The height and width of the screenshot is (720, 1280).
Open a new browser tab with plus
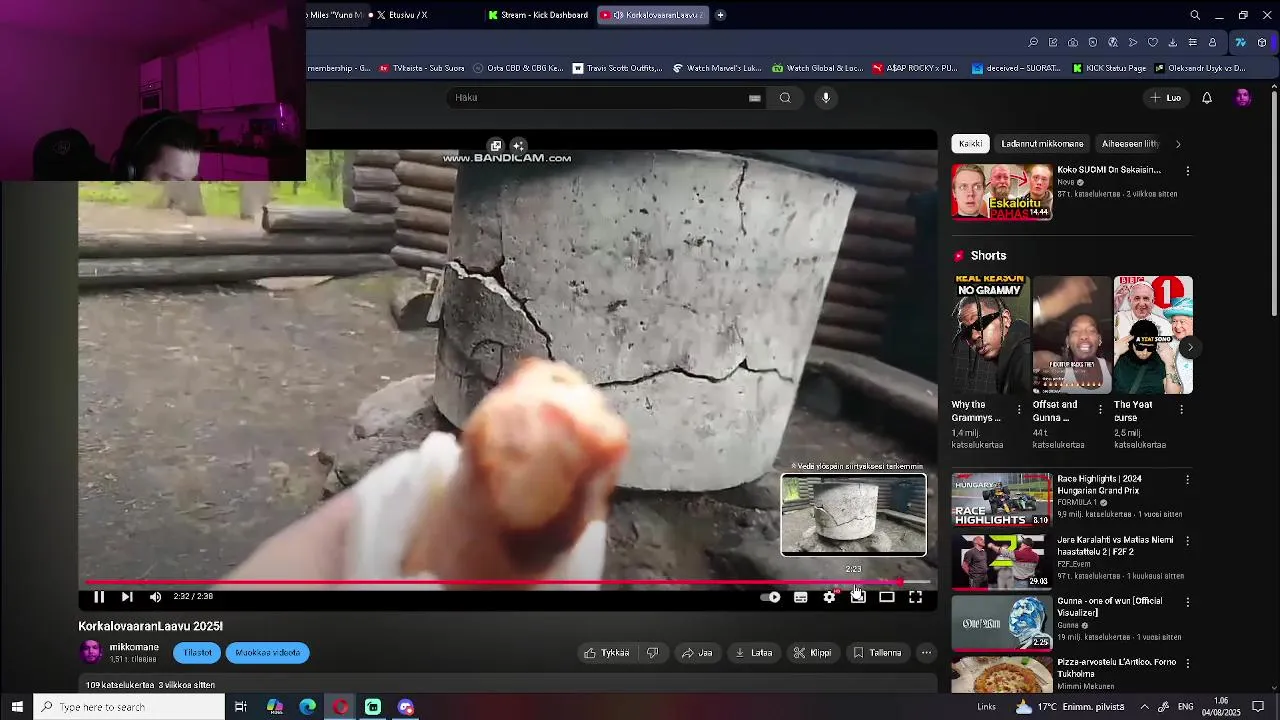tap(720, 15)
